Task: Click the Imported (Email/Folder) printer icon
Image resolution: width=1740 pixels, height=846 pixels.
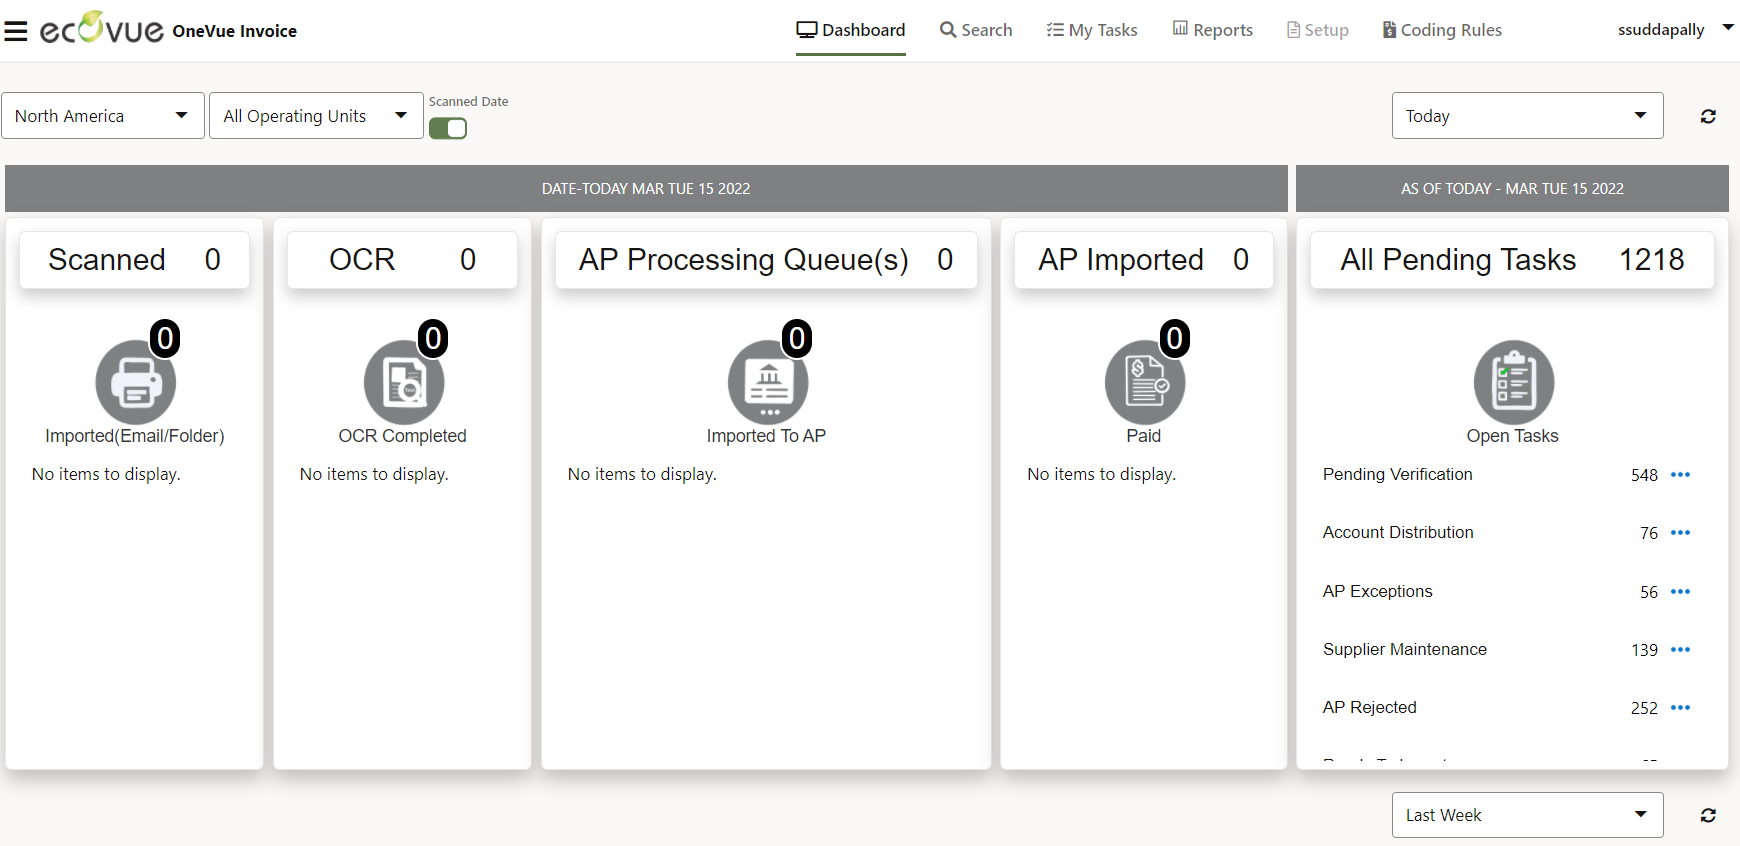Action: (x=135, y=383)
